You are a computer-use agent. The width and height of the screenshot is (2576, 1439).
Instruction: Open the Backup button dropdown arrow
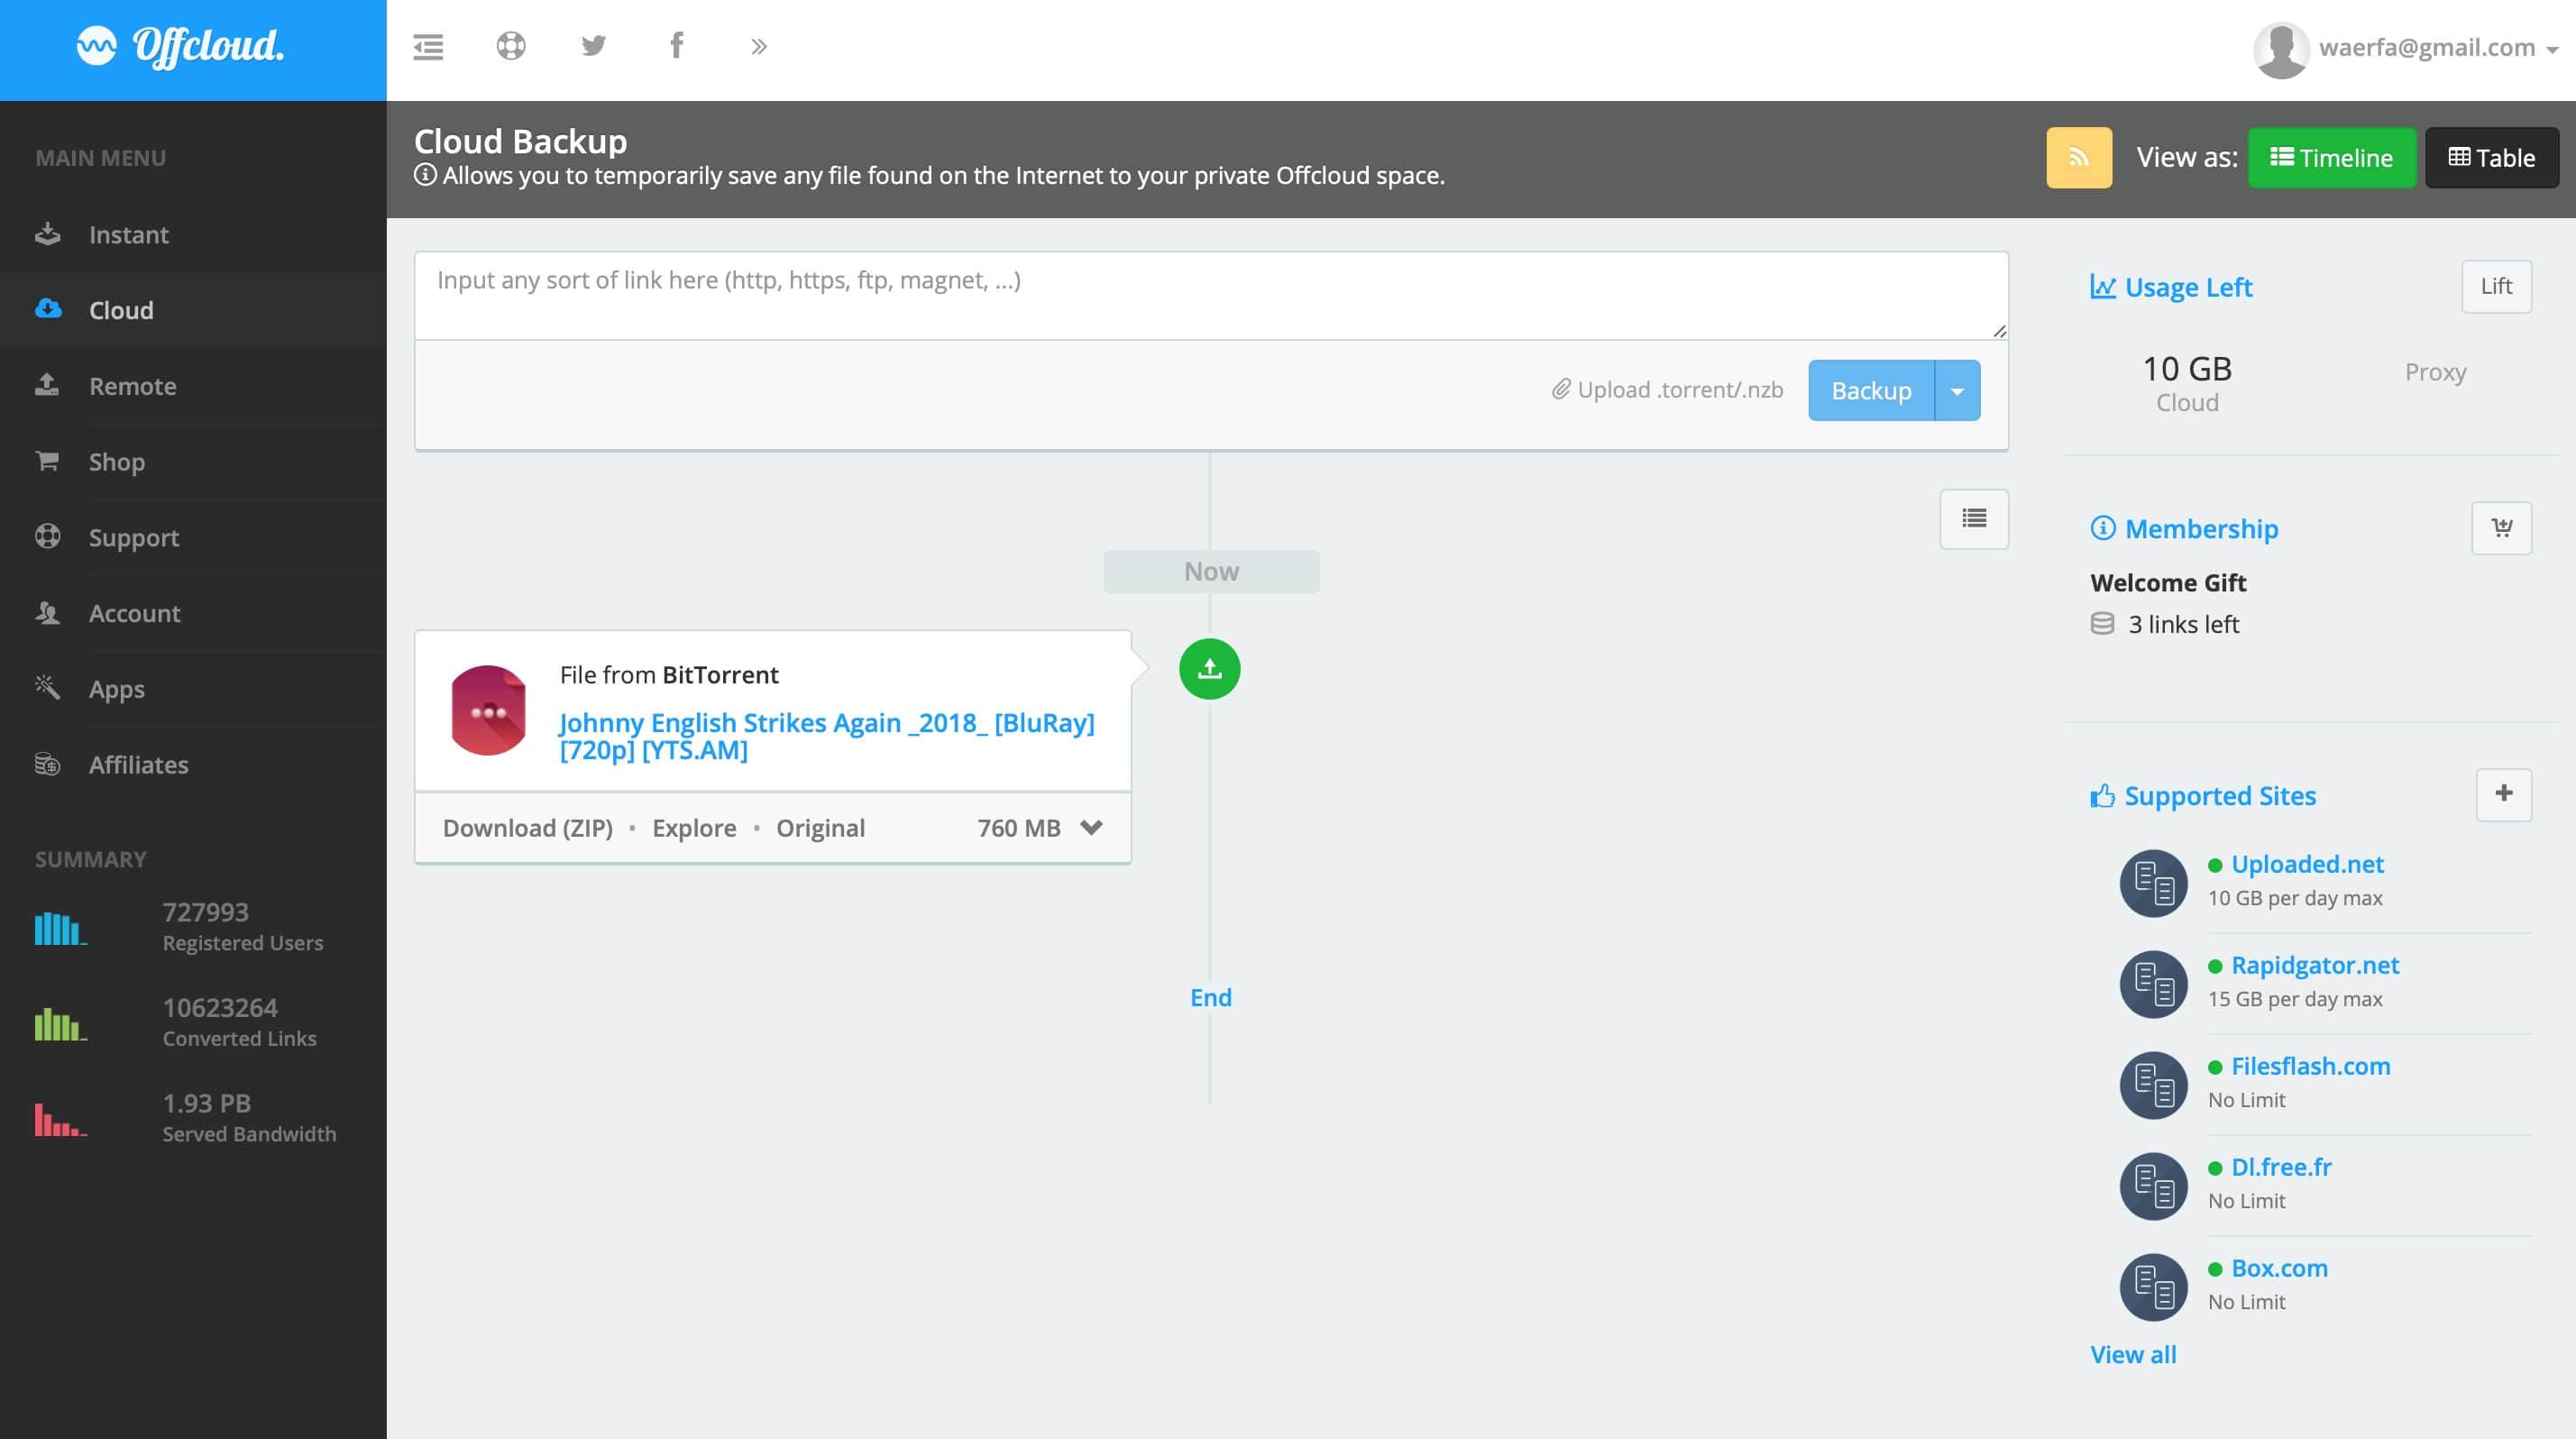pyautogui.click(x=1958, y=390)
